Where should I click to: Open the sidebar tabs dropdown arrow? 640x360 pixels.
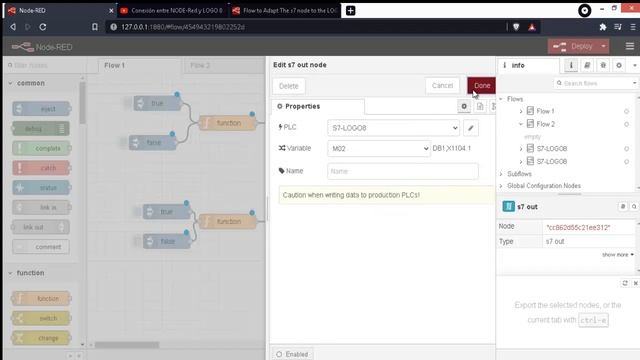pos(635,65)
